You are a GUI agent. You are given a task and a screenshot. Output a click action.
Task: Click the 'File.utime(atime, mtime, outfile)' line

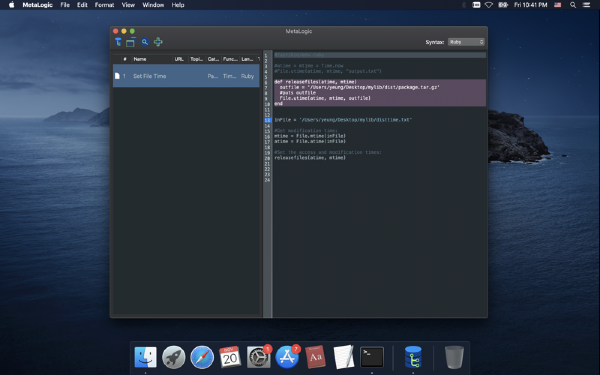tap(325, 98)
